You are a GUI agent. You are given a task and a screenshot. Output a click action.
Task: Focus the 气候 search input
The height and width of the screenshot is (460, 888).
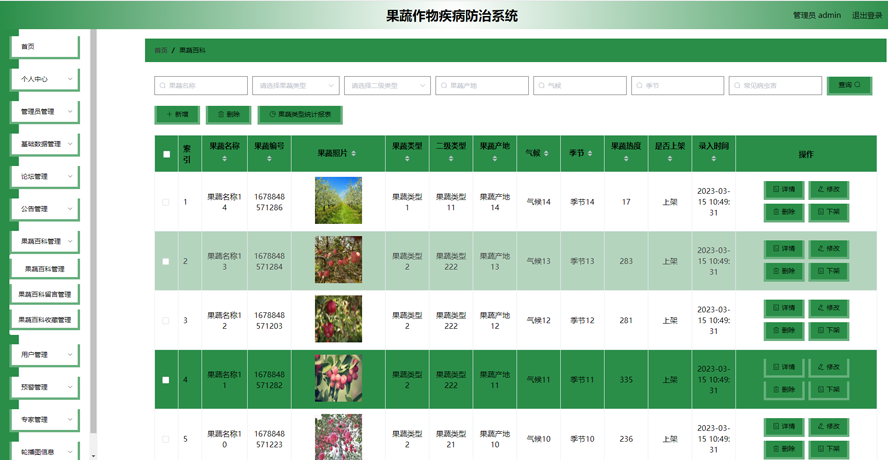tap(580, 86)
